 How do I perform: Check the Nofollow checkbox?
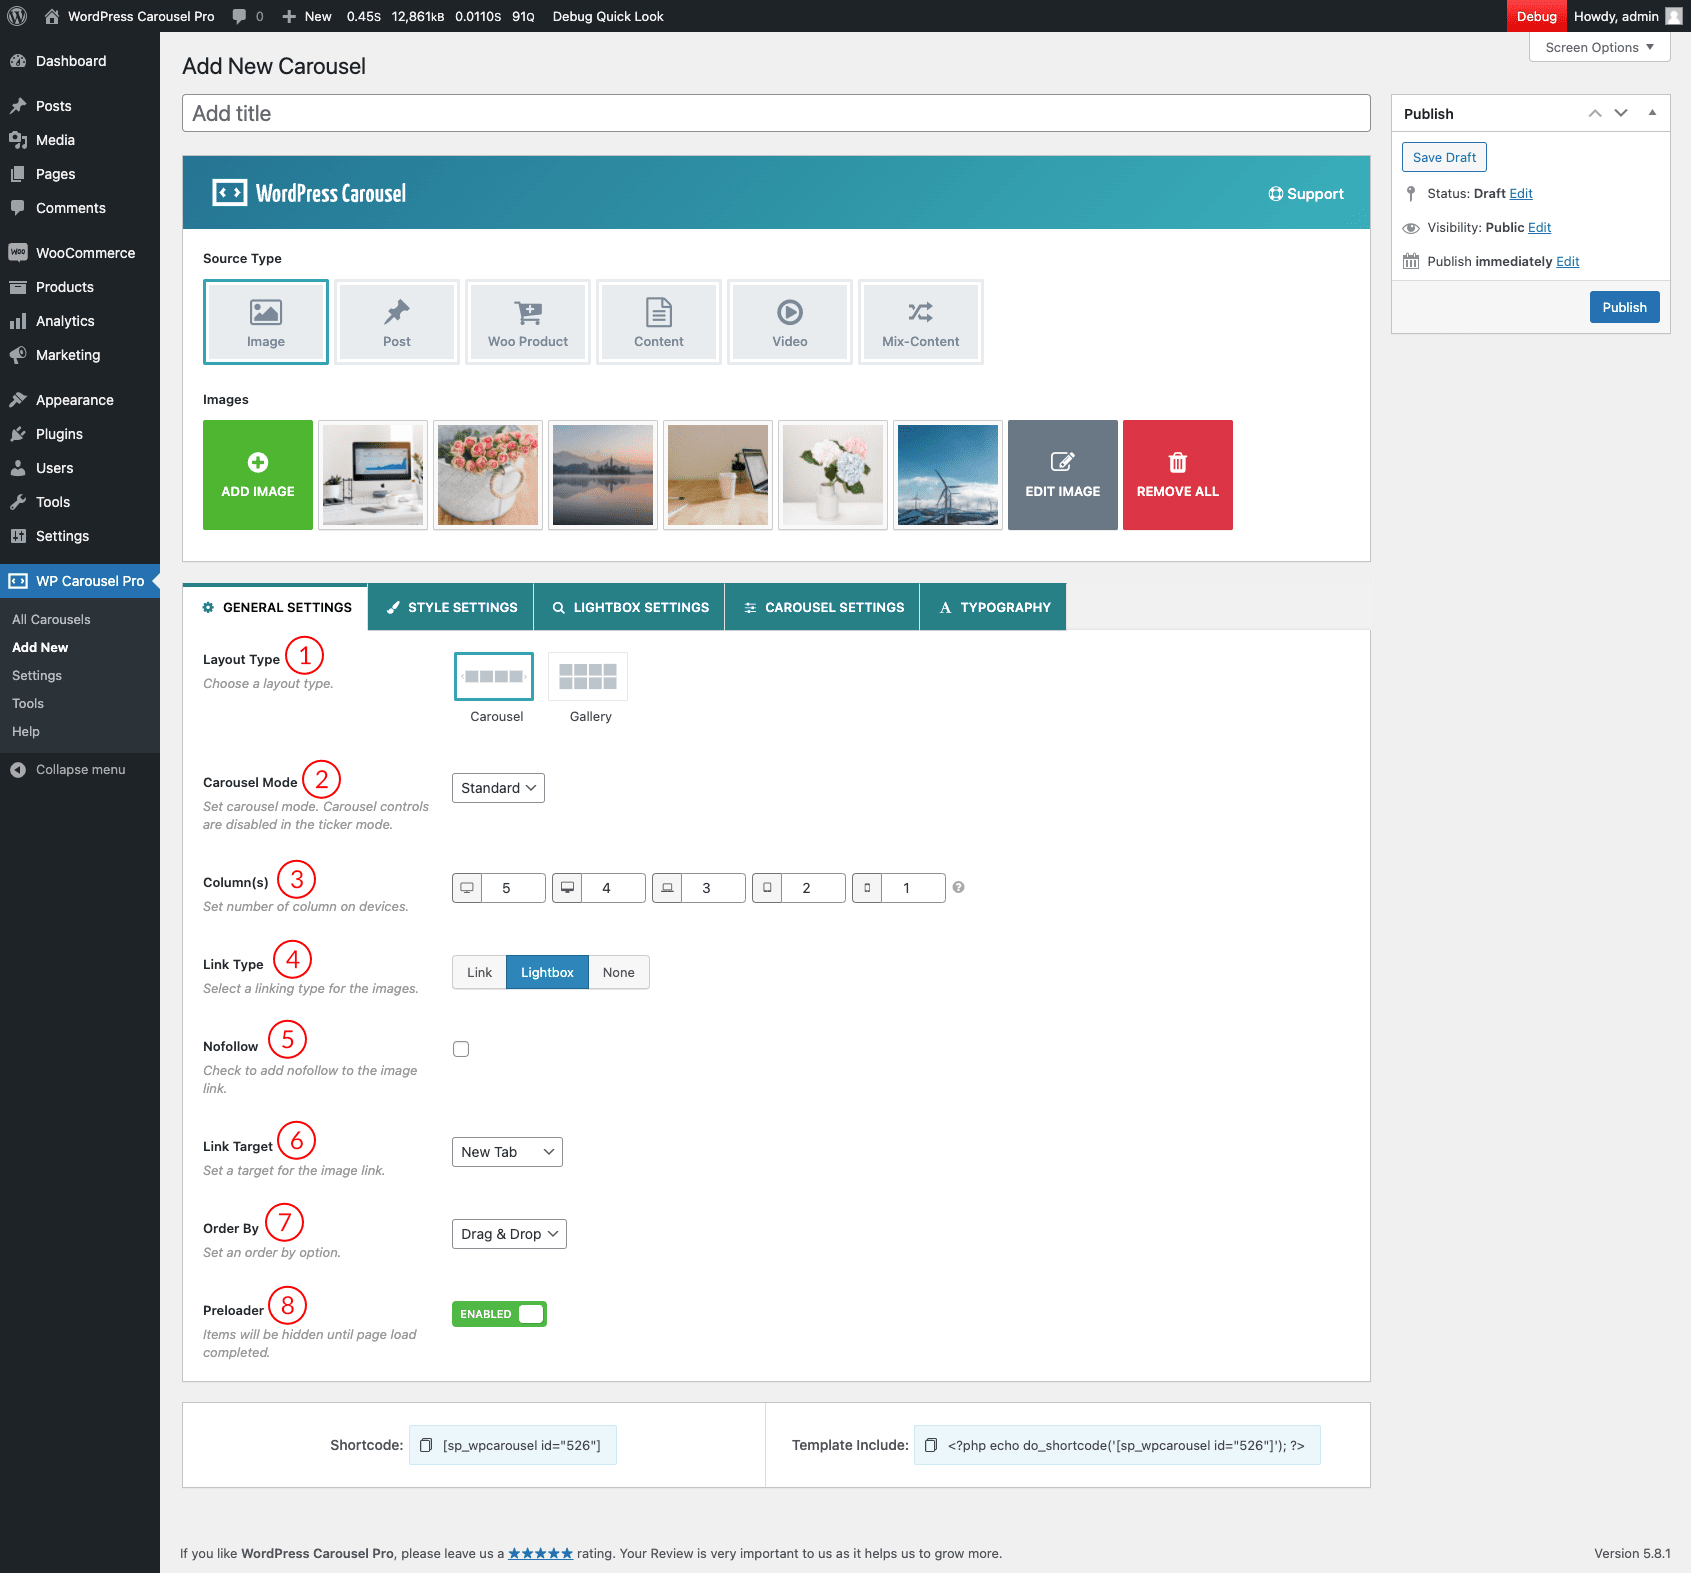pyautogui.click(x=461, y=1049)
